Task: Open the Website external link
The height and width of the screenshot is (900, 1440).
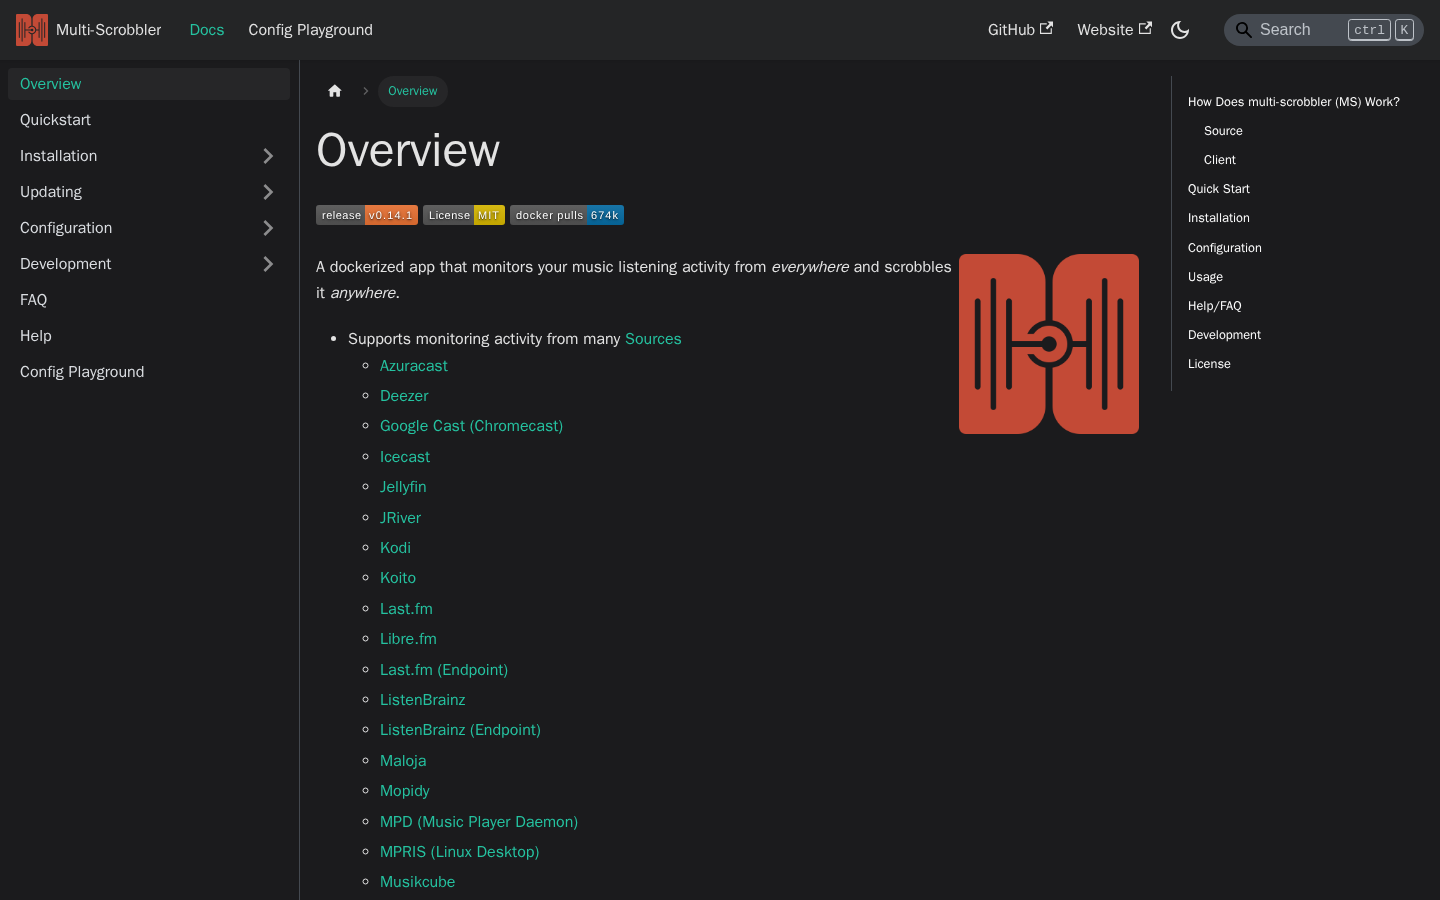Action: click(1114, 30)
